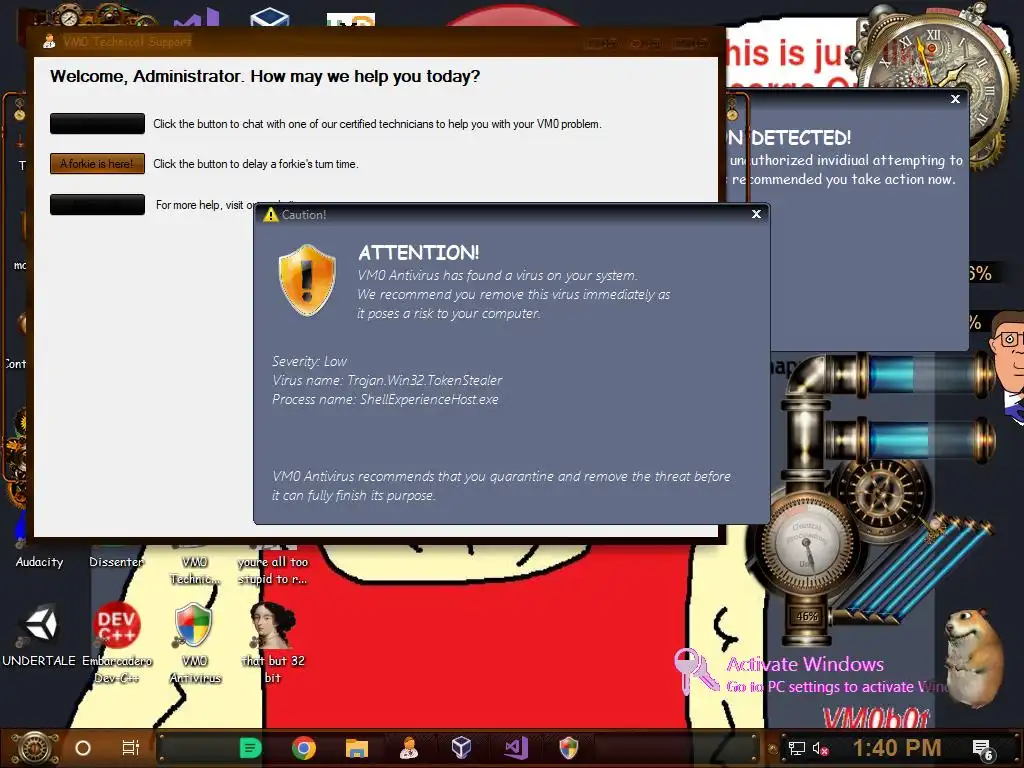Click the 1:40 PM taskbar clock
Viewport: 1024px width, 768px height.
pyautogui.click(x=897, y=748)
